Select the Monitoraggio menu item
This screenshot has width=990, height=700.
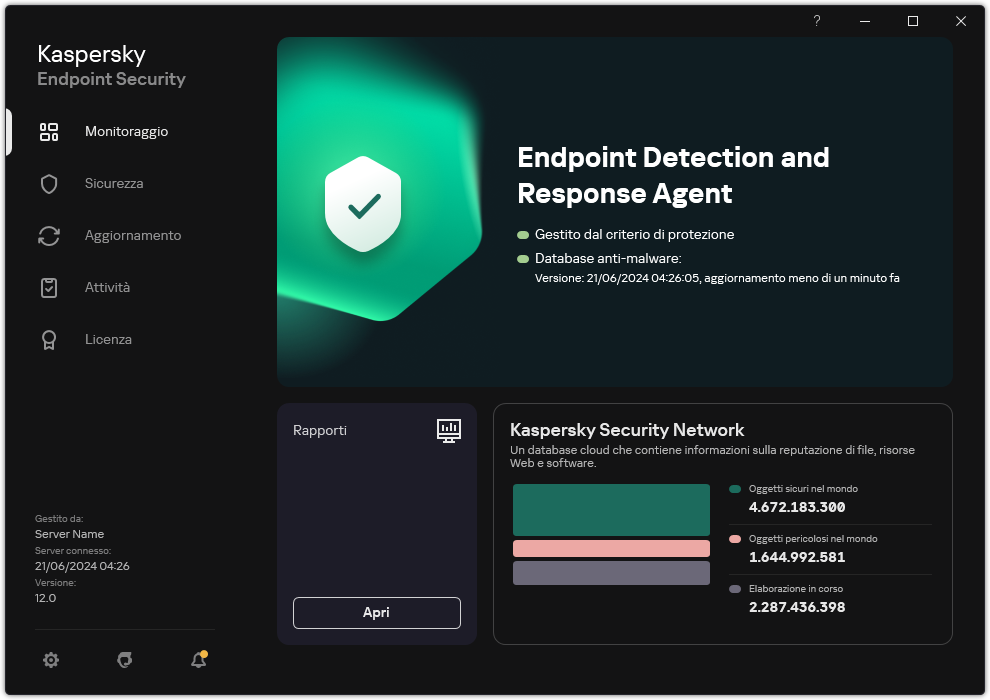(126, 132)
